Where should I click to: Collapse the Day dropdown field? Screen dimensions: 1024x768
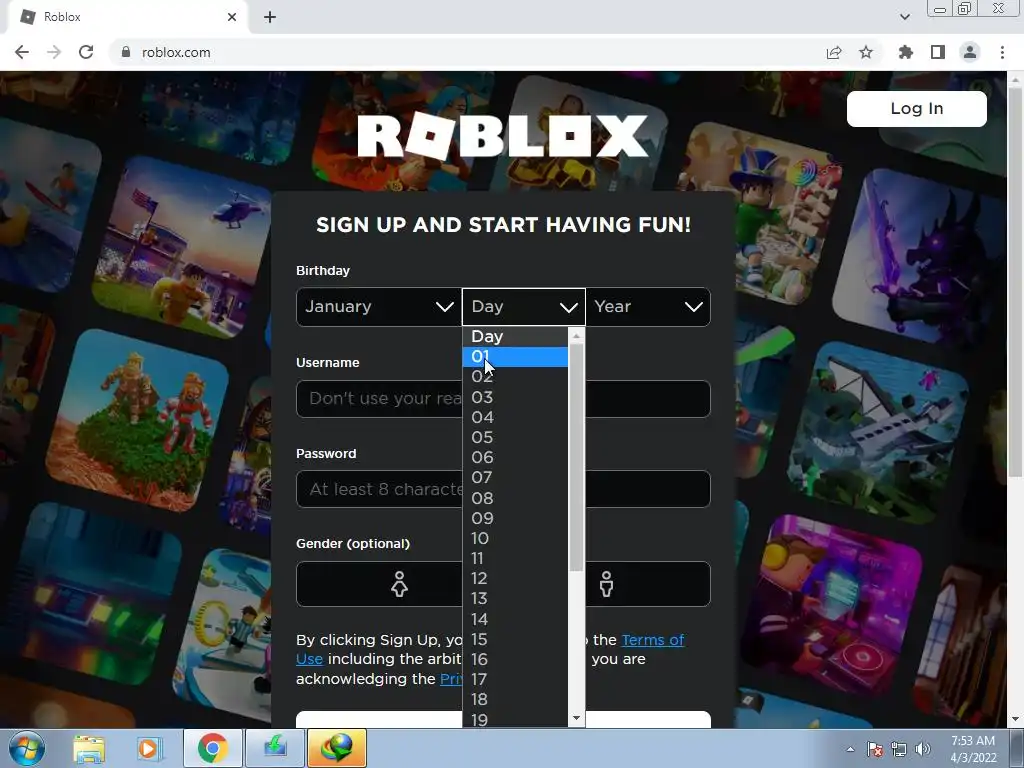click(524, 307)
